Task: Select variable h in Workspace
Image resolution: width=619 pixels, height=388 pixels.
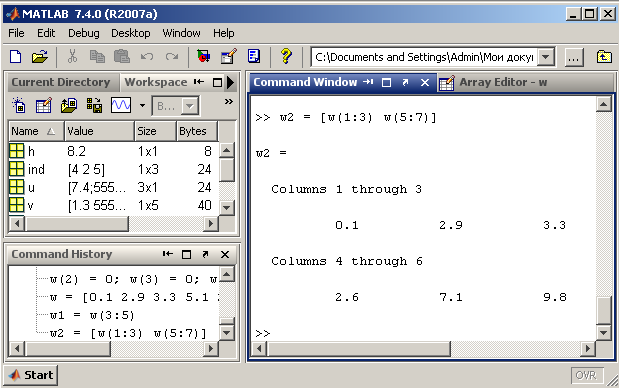Action: (113, 151)
